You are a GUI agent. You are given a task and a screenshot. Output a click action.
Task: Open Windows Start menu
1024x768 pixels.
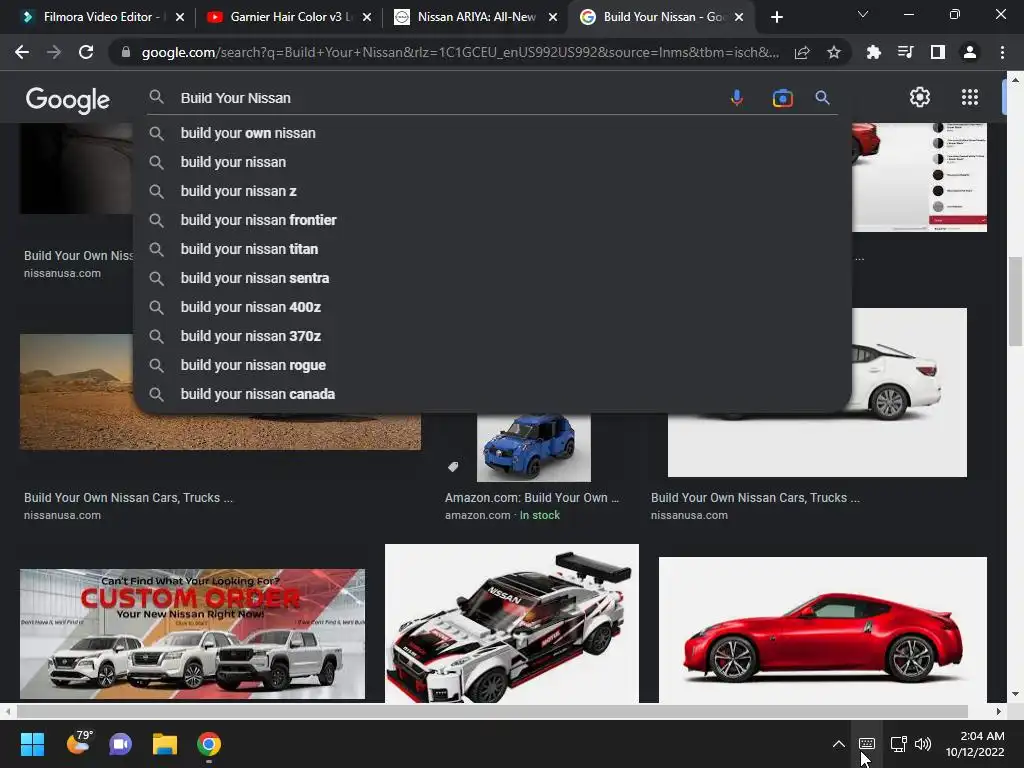(x=32, y=744)
